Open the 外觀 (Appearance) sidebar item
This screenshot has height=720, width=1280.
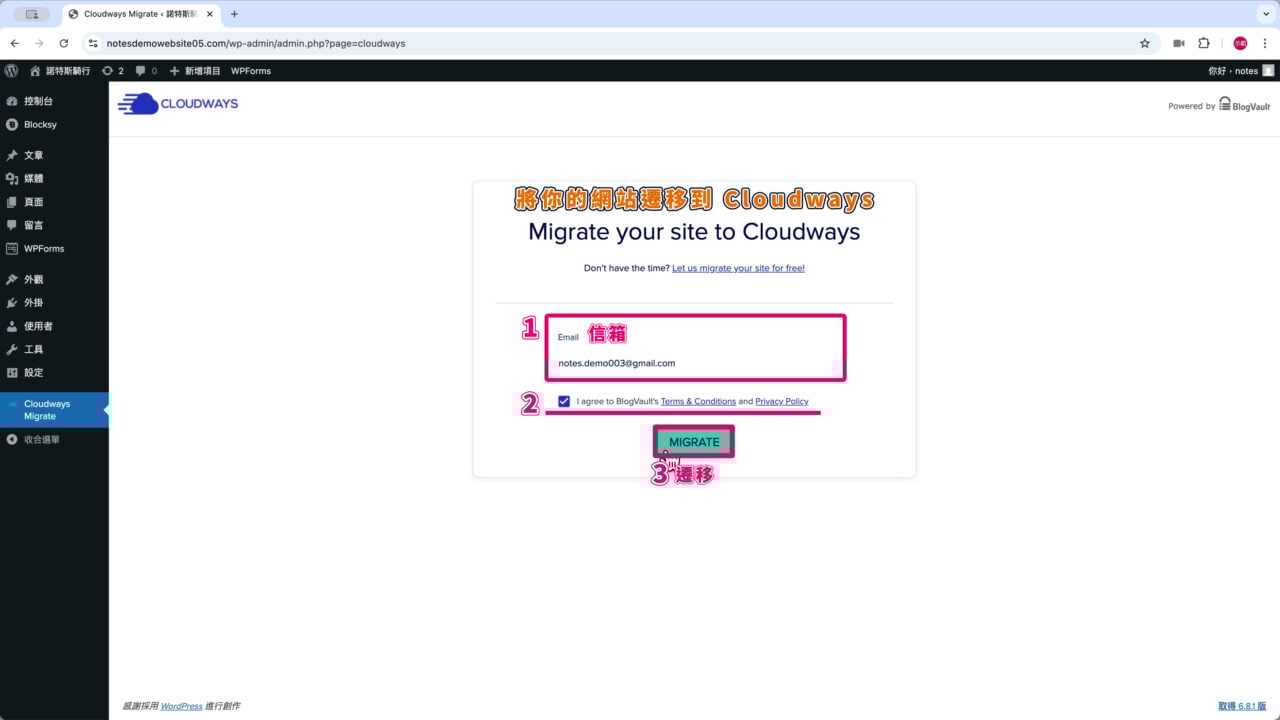point(33,279)
